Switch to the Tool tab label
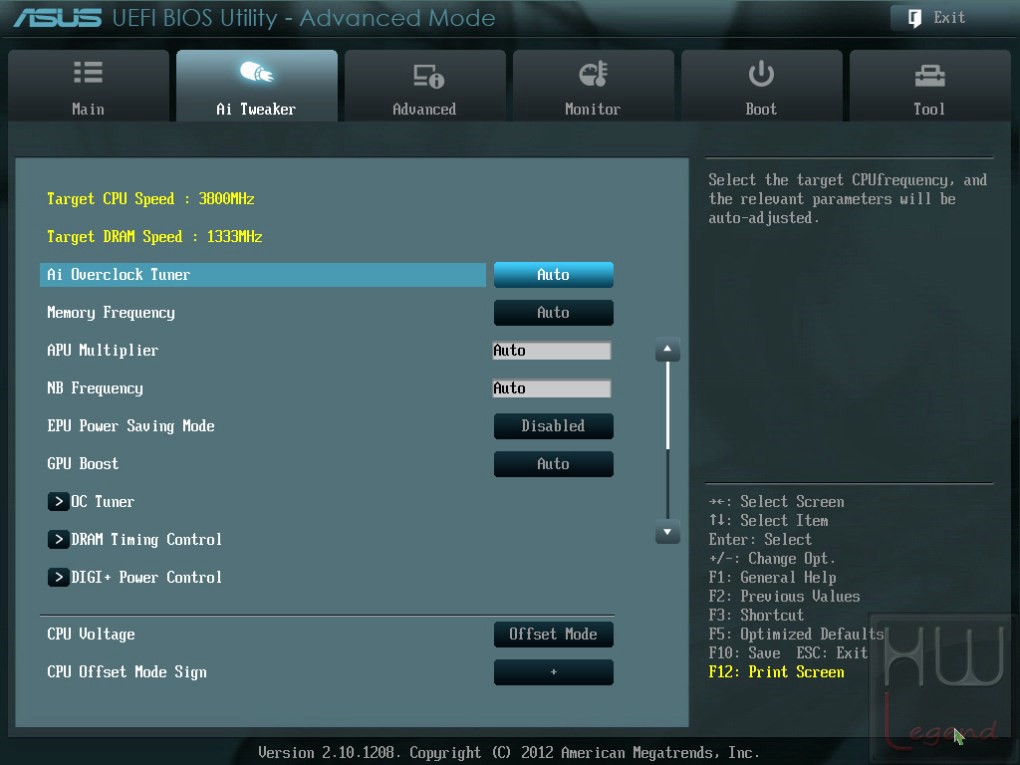 point(929,109)
